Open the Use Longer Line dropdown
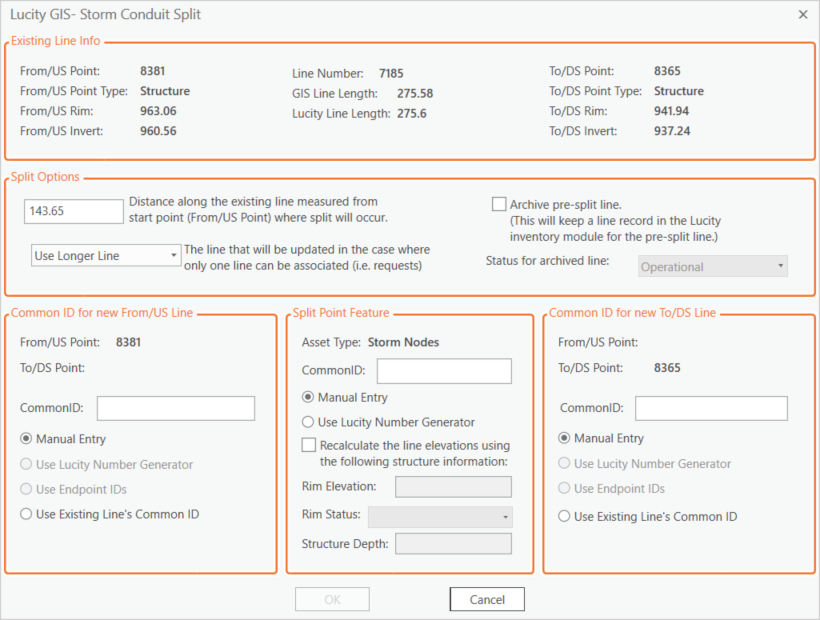 pos(106,256)
